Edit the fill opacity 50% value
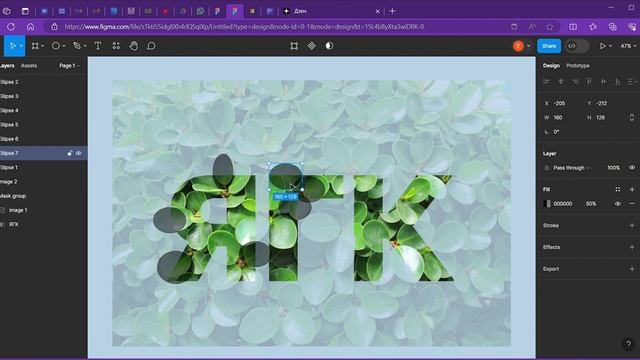The image size is (640, 360). (x=591, y=204)
